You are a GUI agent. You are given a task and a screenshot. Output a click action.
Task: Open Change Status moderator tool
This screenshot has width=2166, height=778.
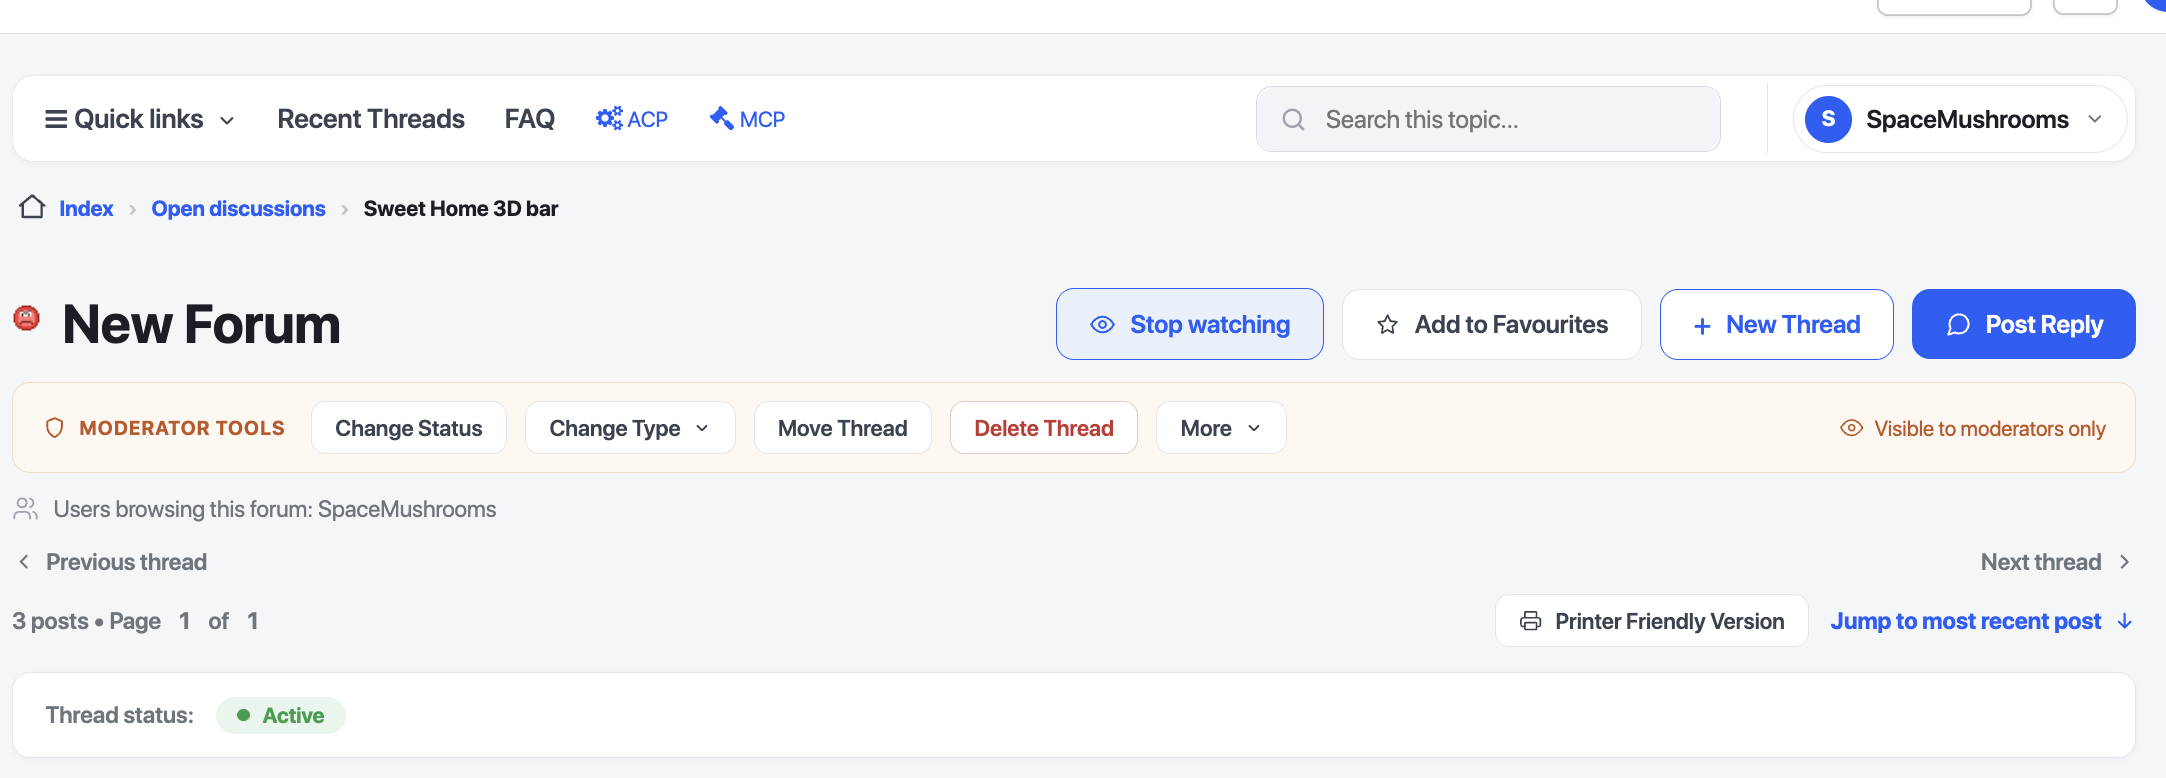(409, 428)
